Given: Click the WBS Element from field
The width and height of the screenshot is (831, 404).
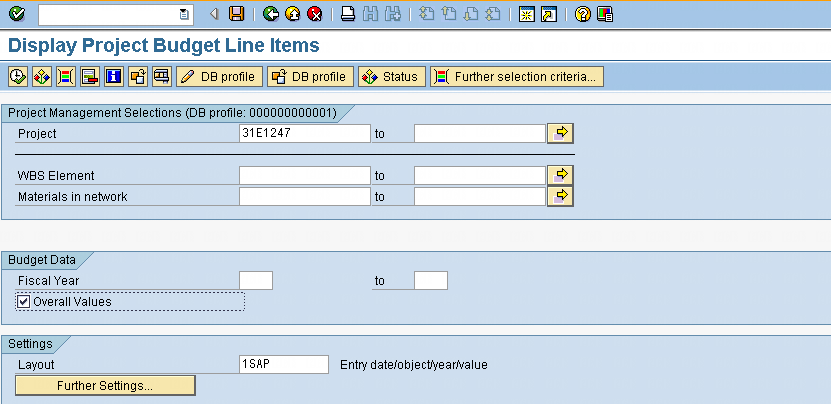Looking at the screenshot, I should 305,175.
